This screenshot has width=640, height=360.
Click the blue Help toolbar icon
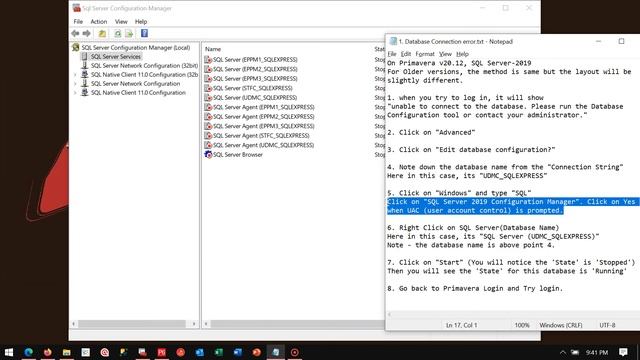point(144,33)
